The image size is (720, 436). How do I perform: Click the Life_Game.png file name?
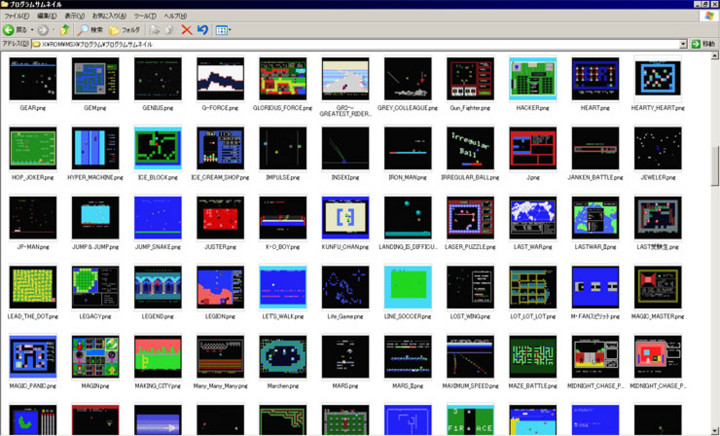(345, 317)
